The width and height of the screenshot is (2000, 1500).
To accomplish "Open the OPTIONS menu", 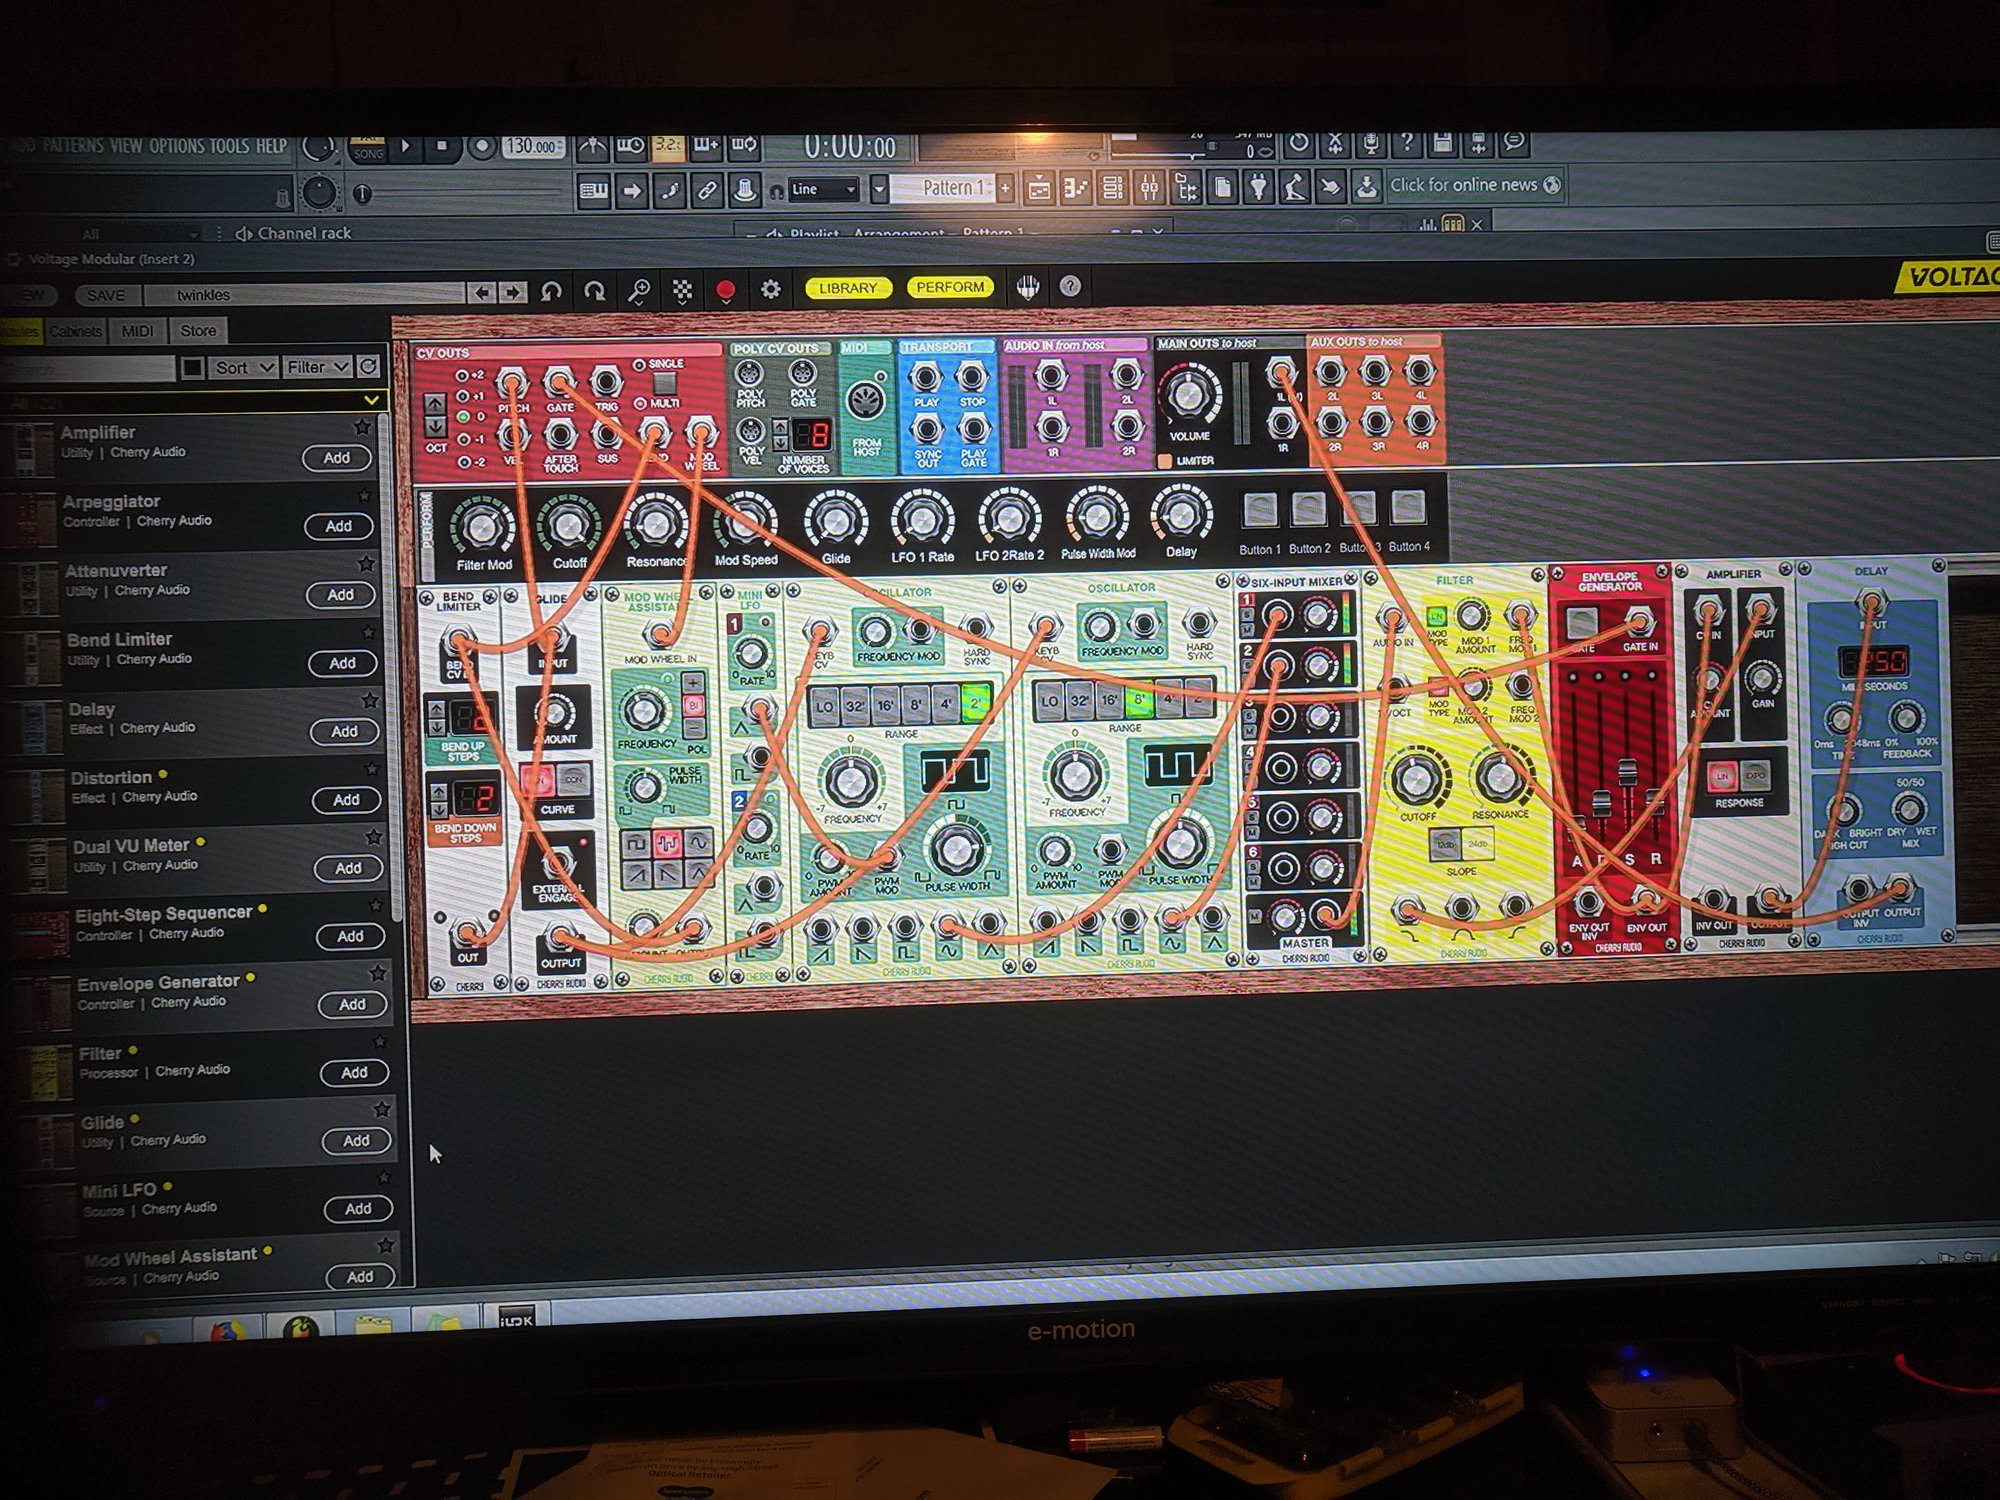I will pyautogui.click(x=178, y=146).
